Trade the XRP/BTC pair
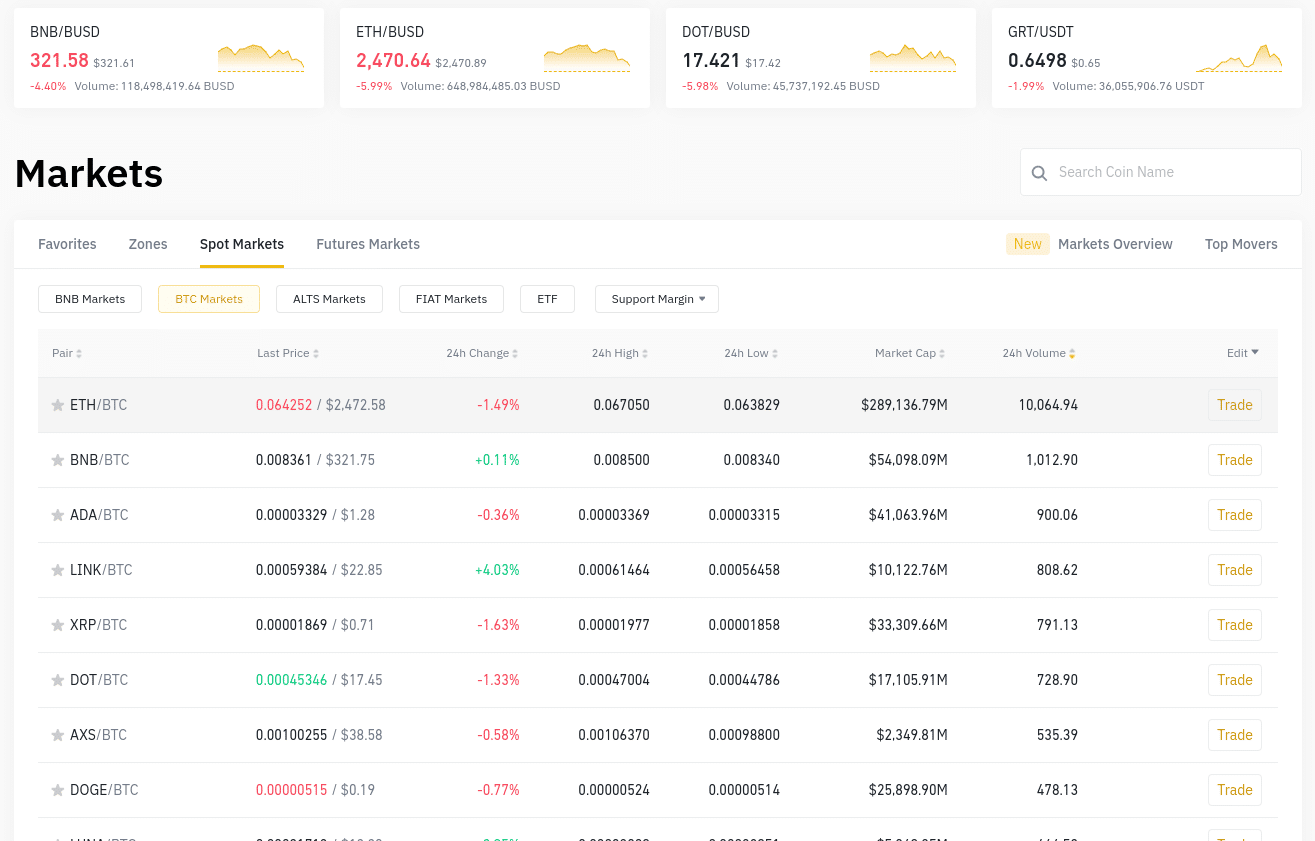The height and width of the screenshot is (841, 1315). pos(1235,625)
